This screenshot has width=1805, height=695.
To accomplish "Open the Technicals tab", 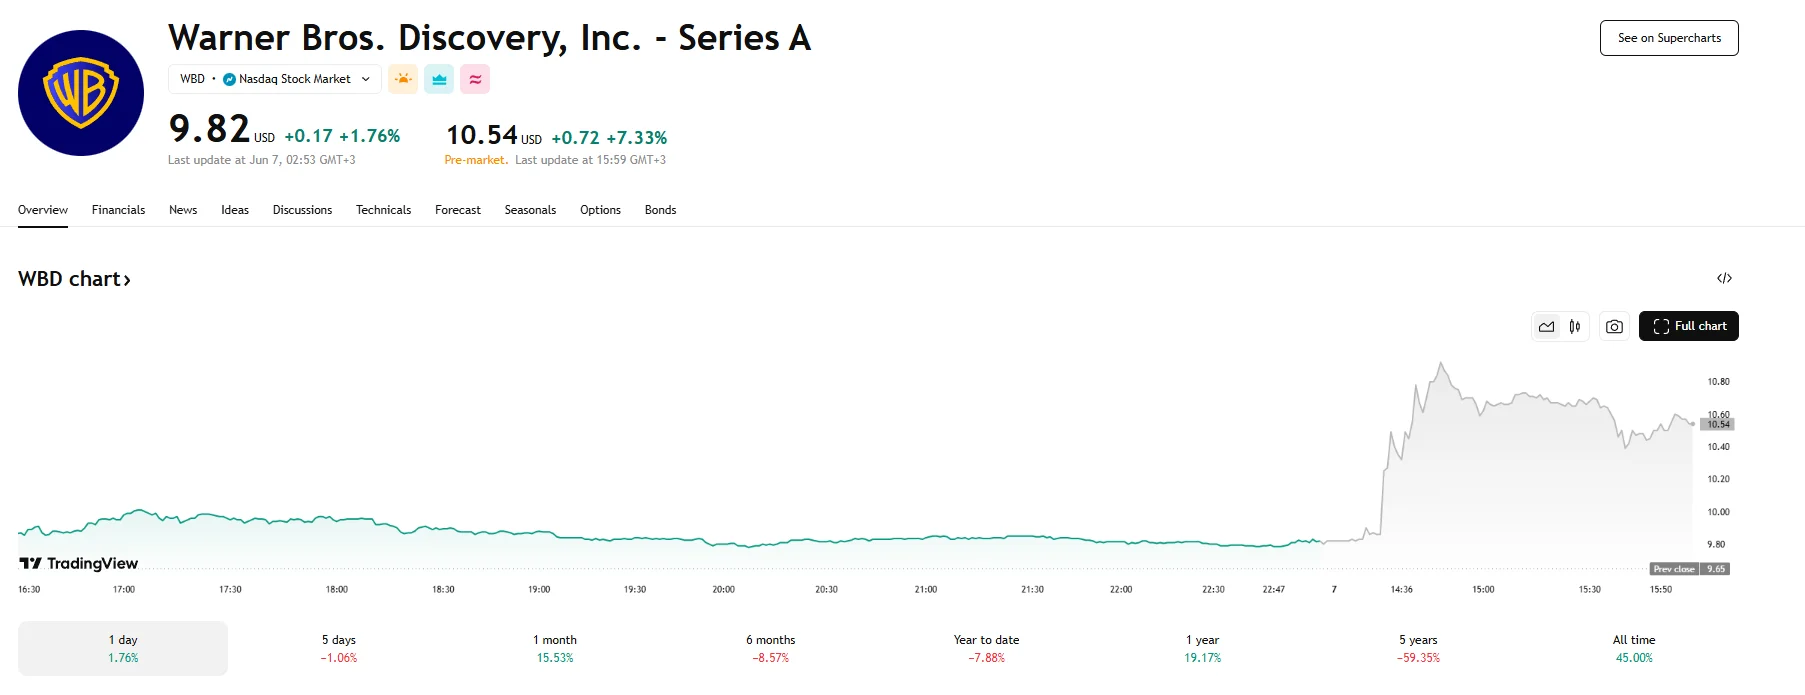I will [x=383, y=210].
